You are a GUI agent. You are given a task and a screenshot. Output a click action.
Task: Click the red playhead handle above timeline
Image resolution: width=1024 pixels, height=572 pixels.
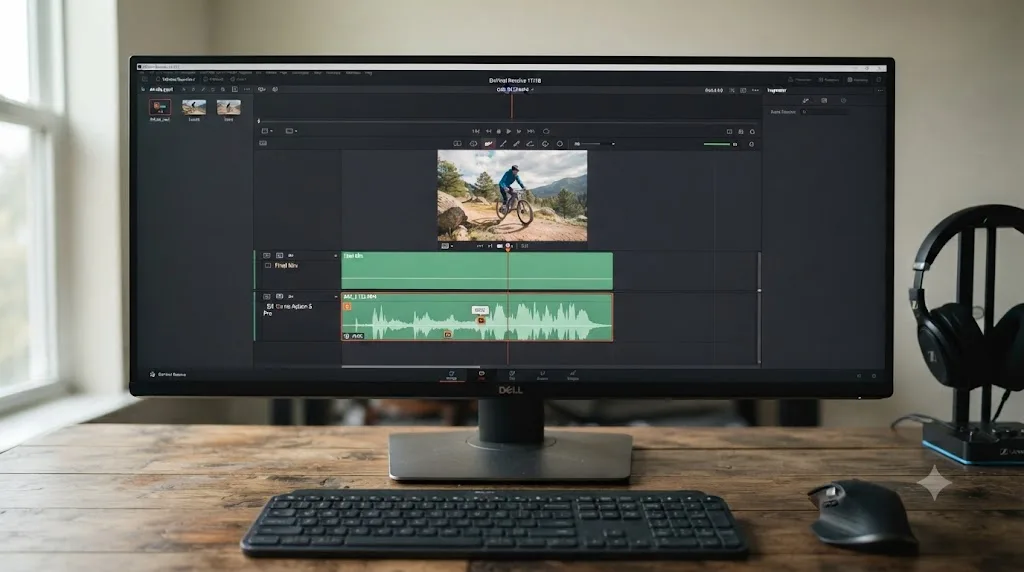pyautogui.click(x=508, y=247)
